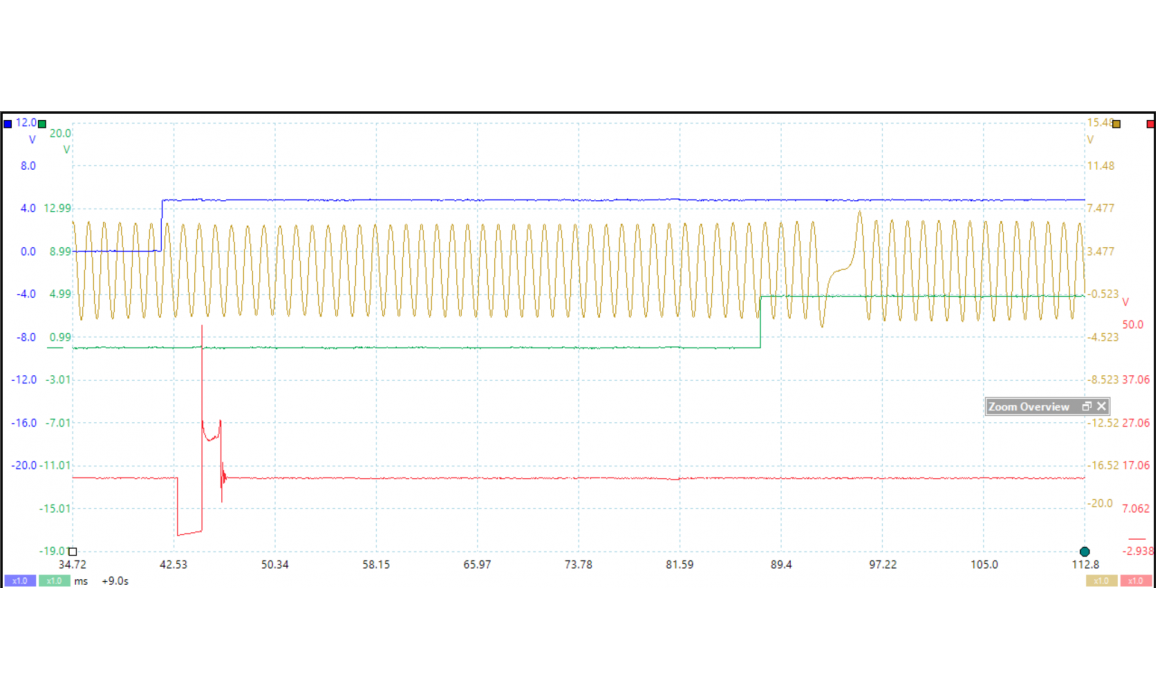Select the white ruler handle at bottom-left
The height and width of the screenshot is (700, 1156).
pos(72,552)
